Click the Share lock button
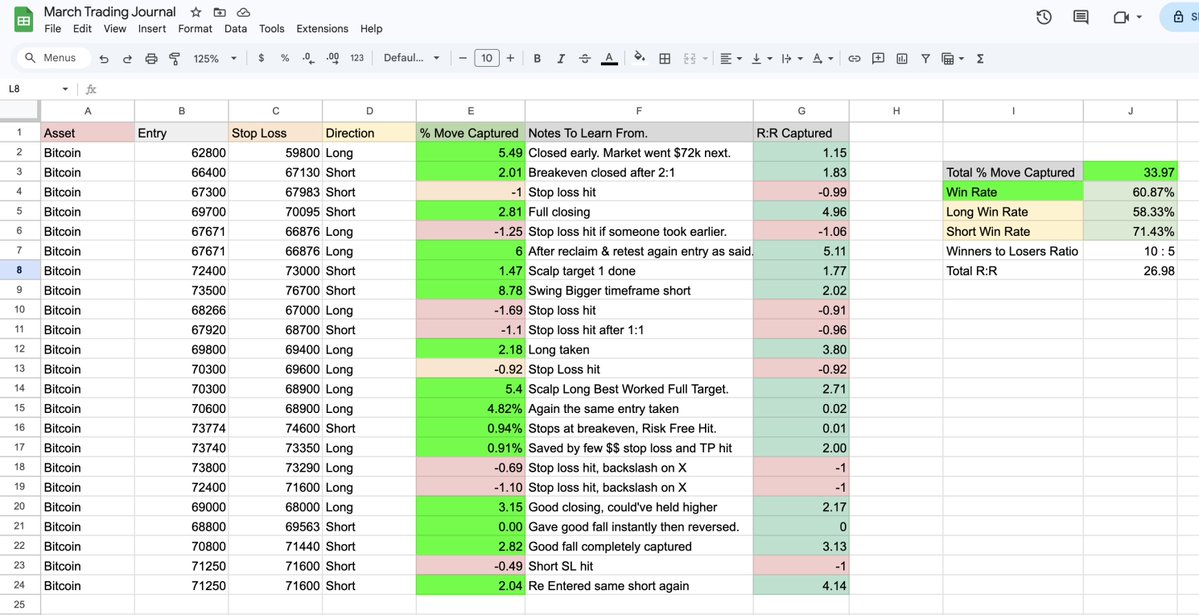Image resolution: width=1199 pixels, height=615 pixels. click(x=1181, y=18)
